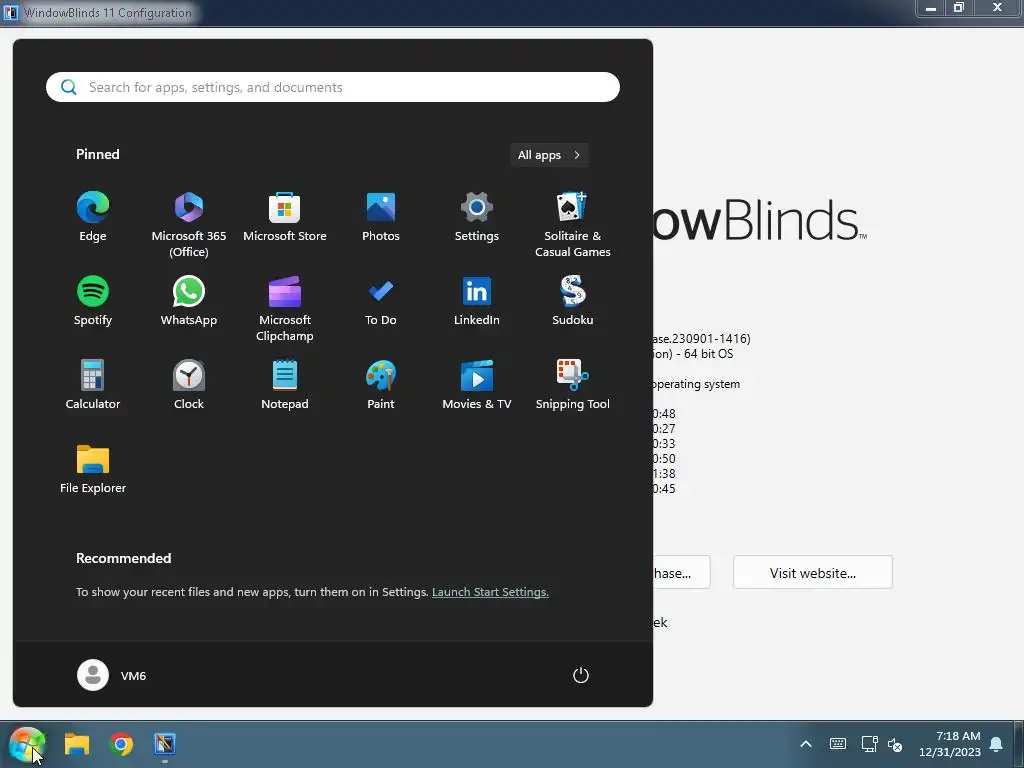Open Microsoft Store pinned app
The image size is (1024, 768).
pyautogui.click(x=285, y=217)
